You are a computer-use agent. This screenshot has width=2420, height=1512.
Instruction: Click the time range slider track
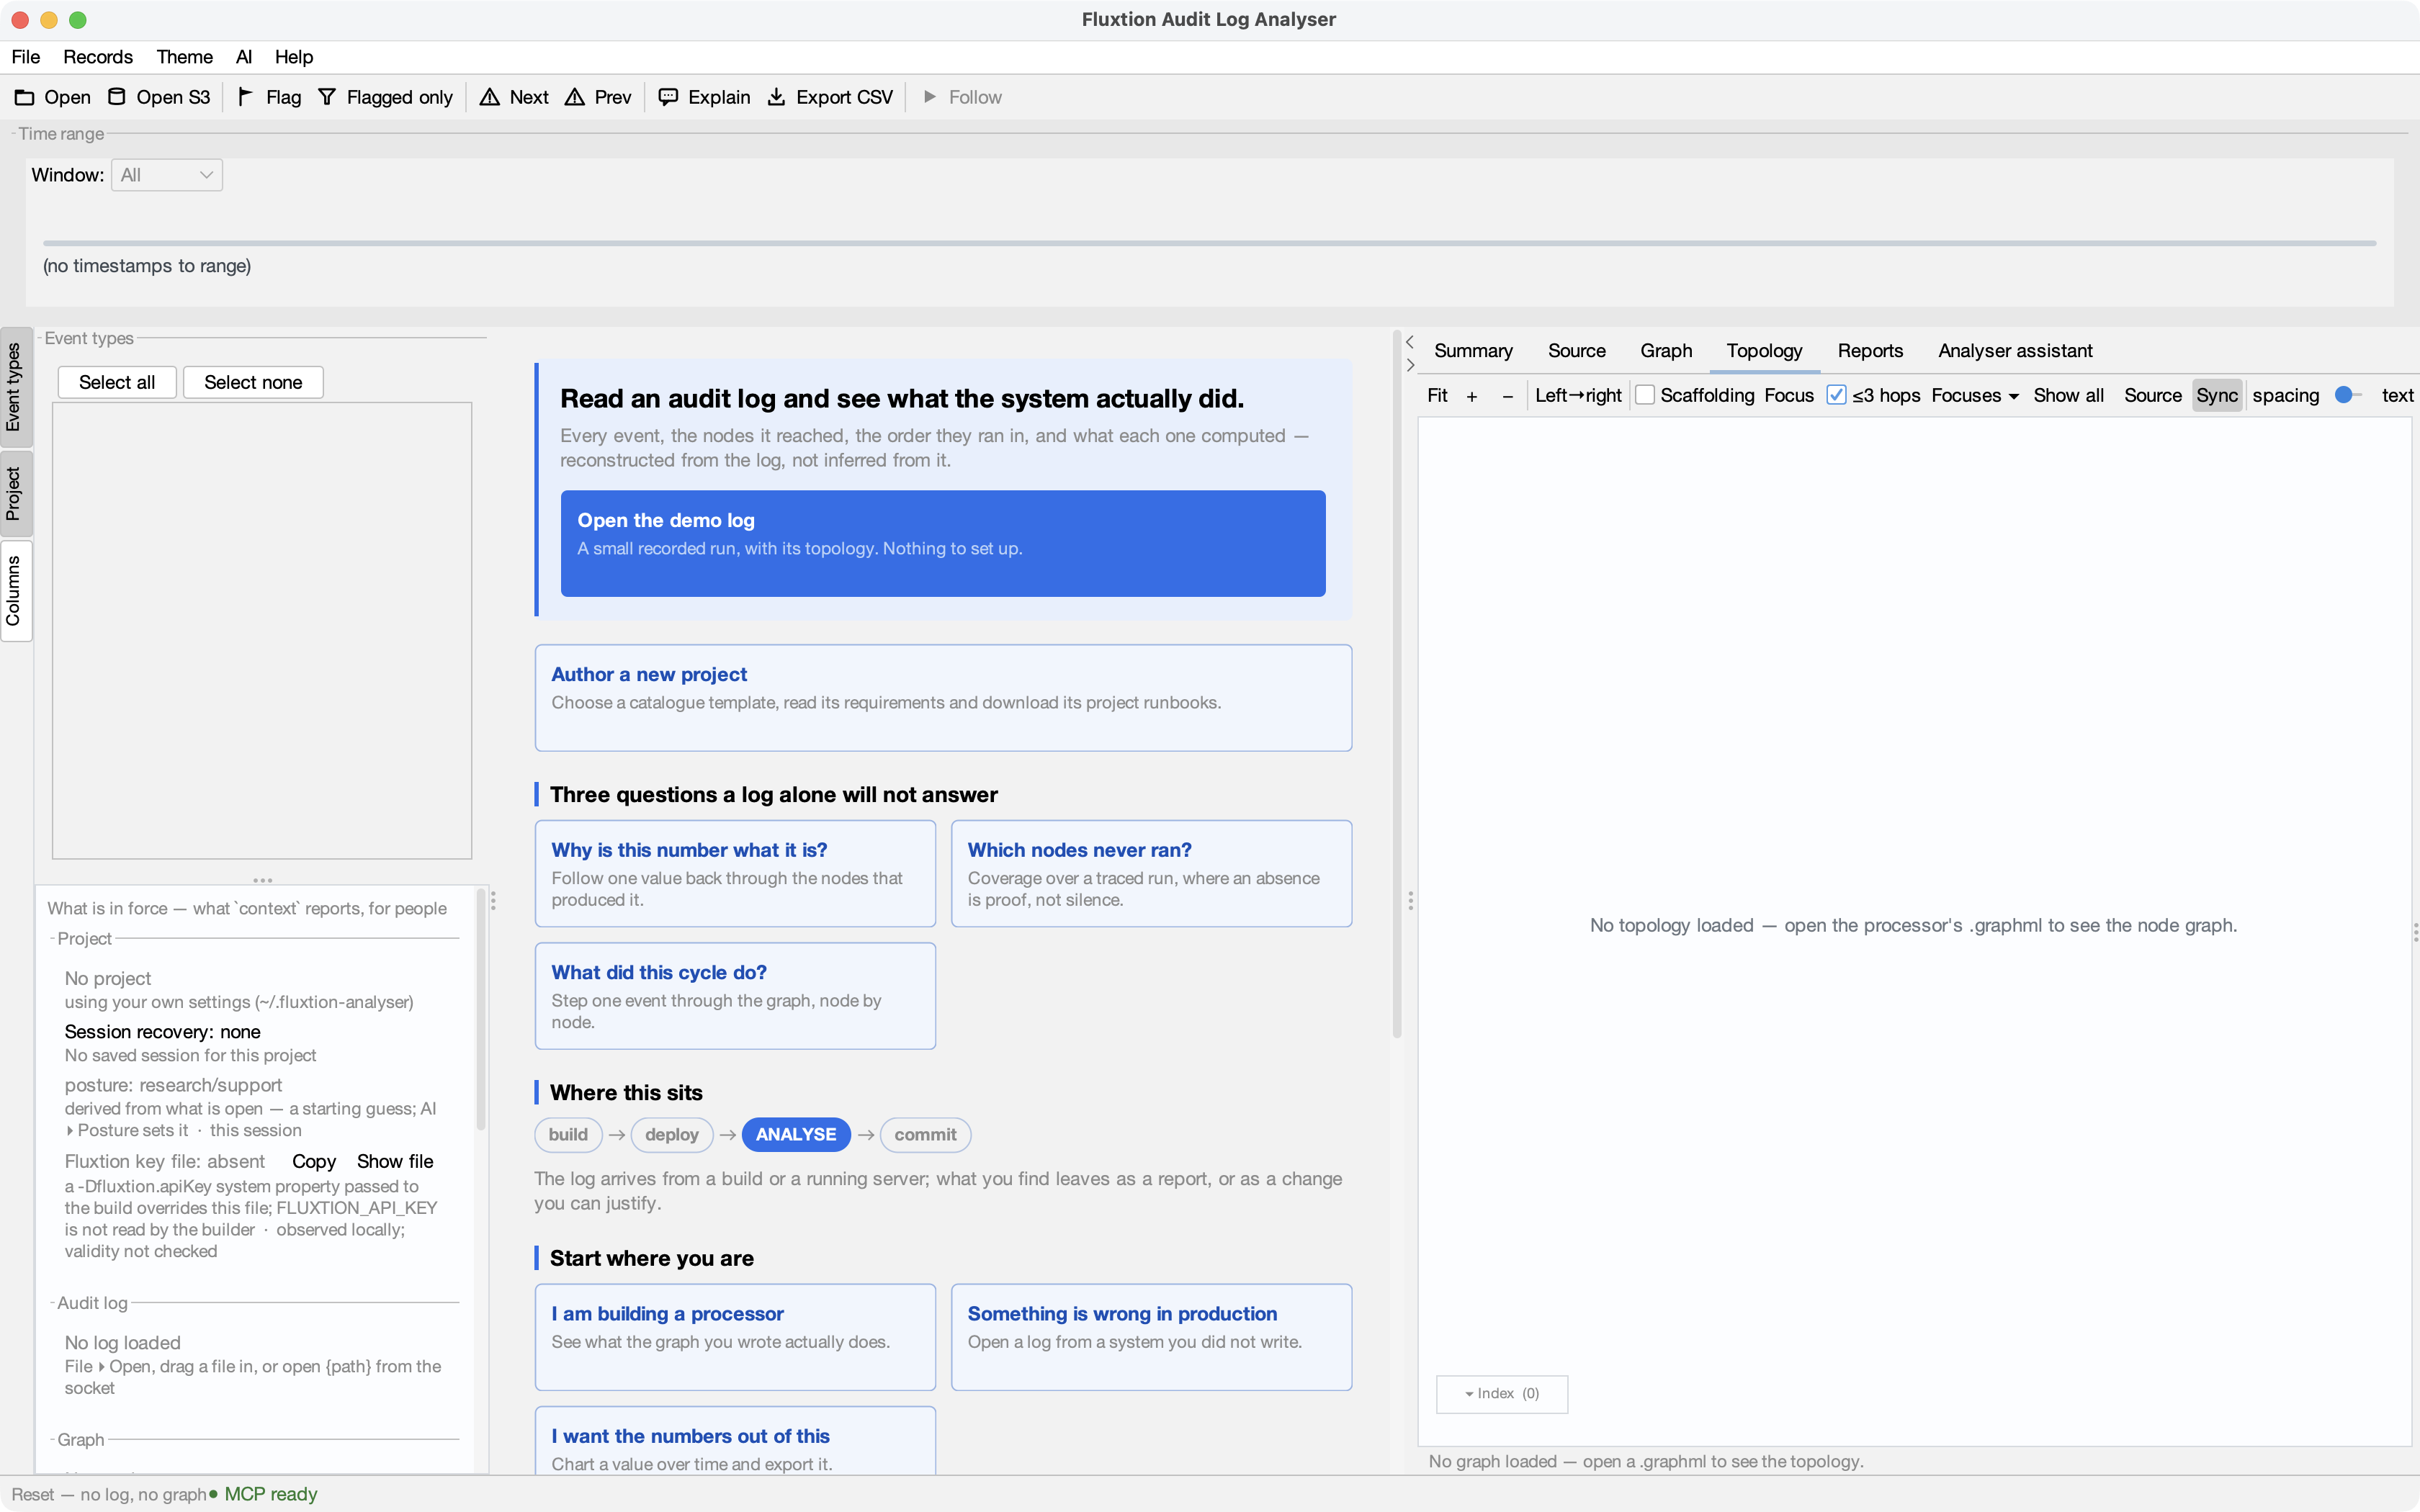[x=1209, y=243]
